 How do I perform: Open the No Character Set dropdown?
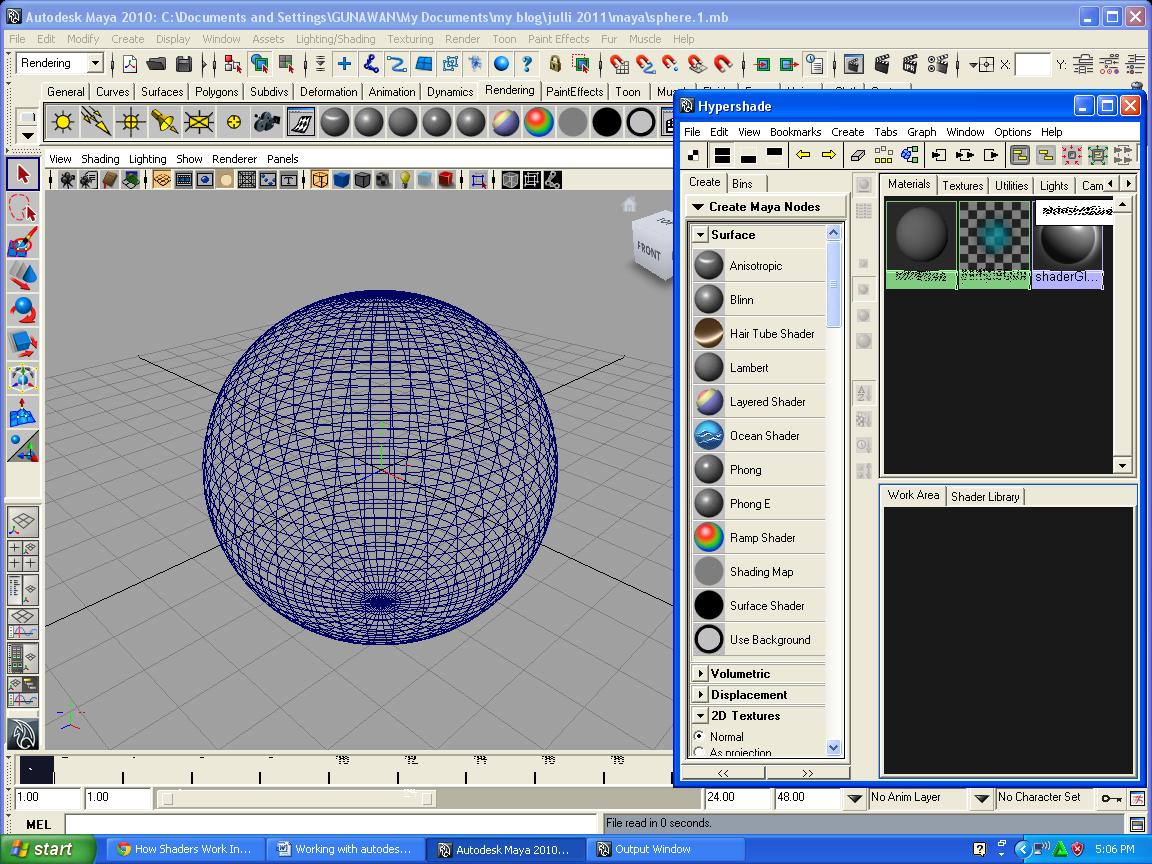982,798
